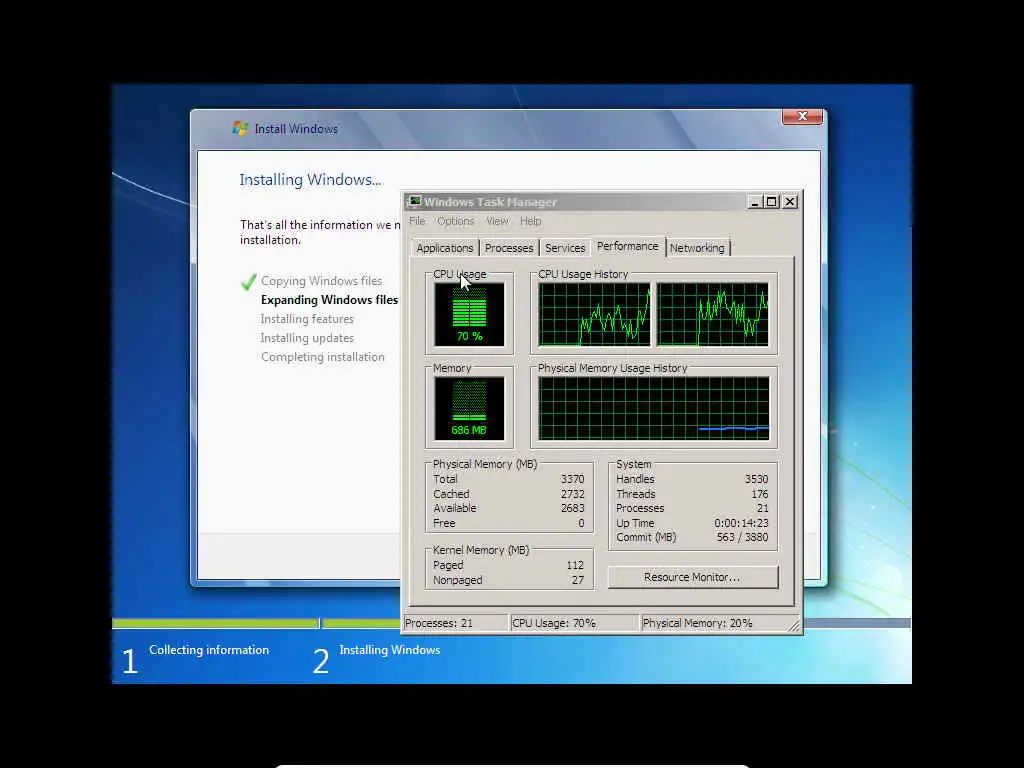Open the Options menu
Screen dimensions: 1024x768
pyautogui.click(x=456, y=221)
